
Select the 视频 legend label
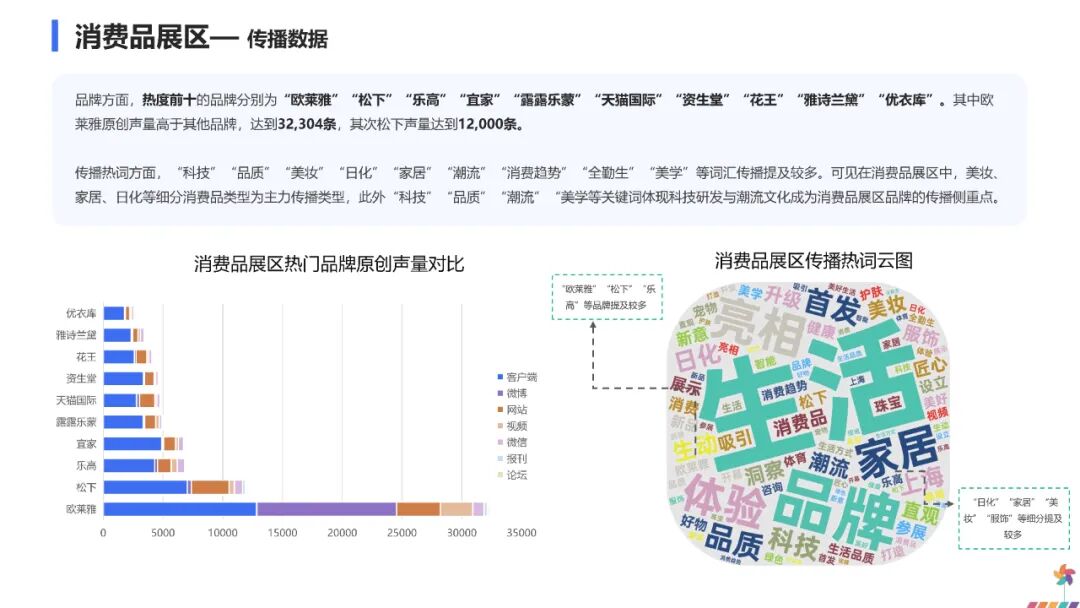point(517,426)
